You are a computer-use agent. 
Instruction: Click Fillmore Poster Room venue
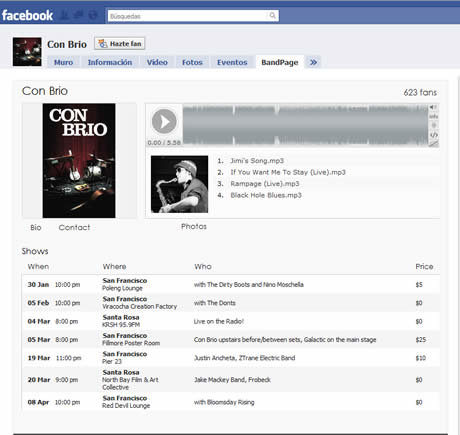pyautogui.click(x=131, y=343)
